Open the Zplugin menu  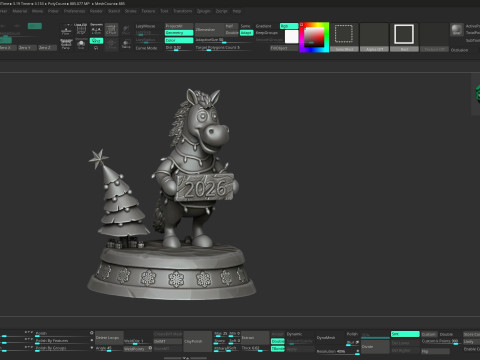[x=203, y=11]
